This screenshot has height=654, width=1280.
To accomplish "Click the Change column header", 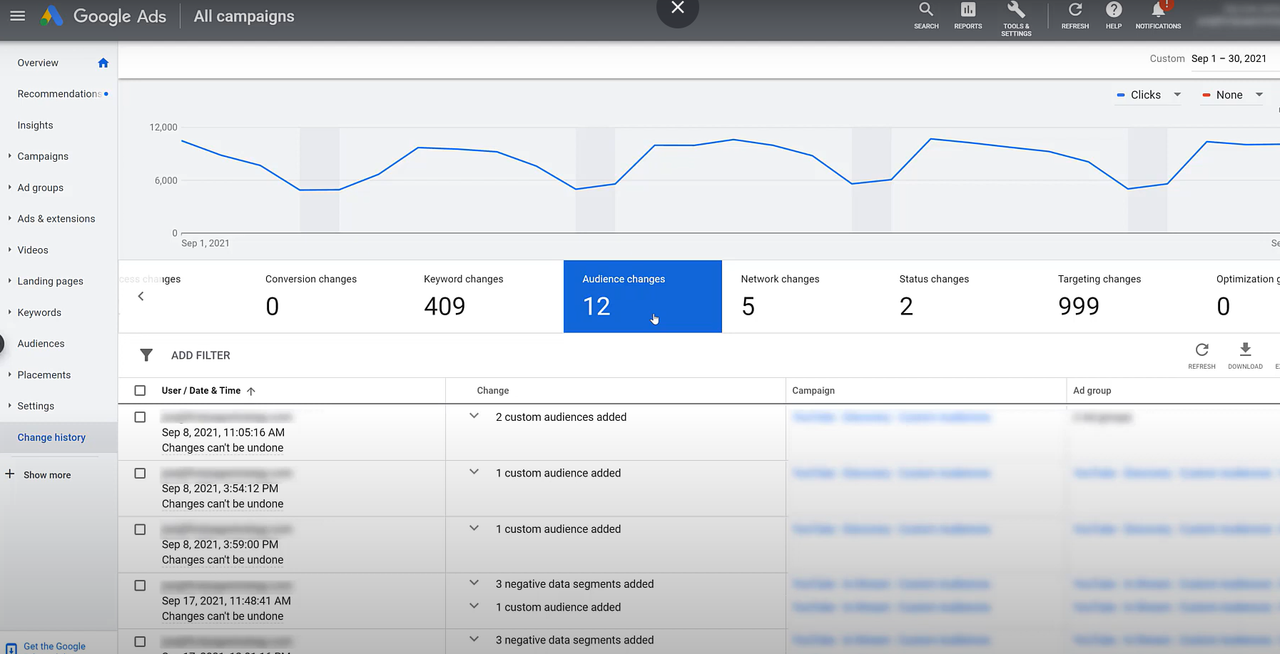I will [493, 391].
